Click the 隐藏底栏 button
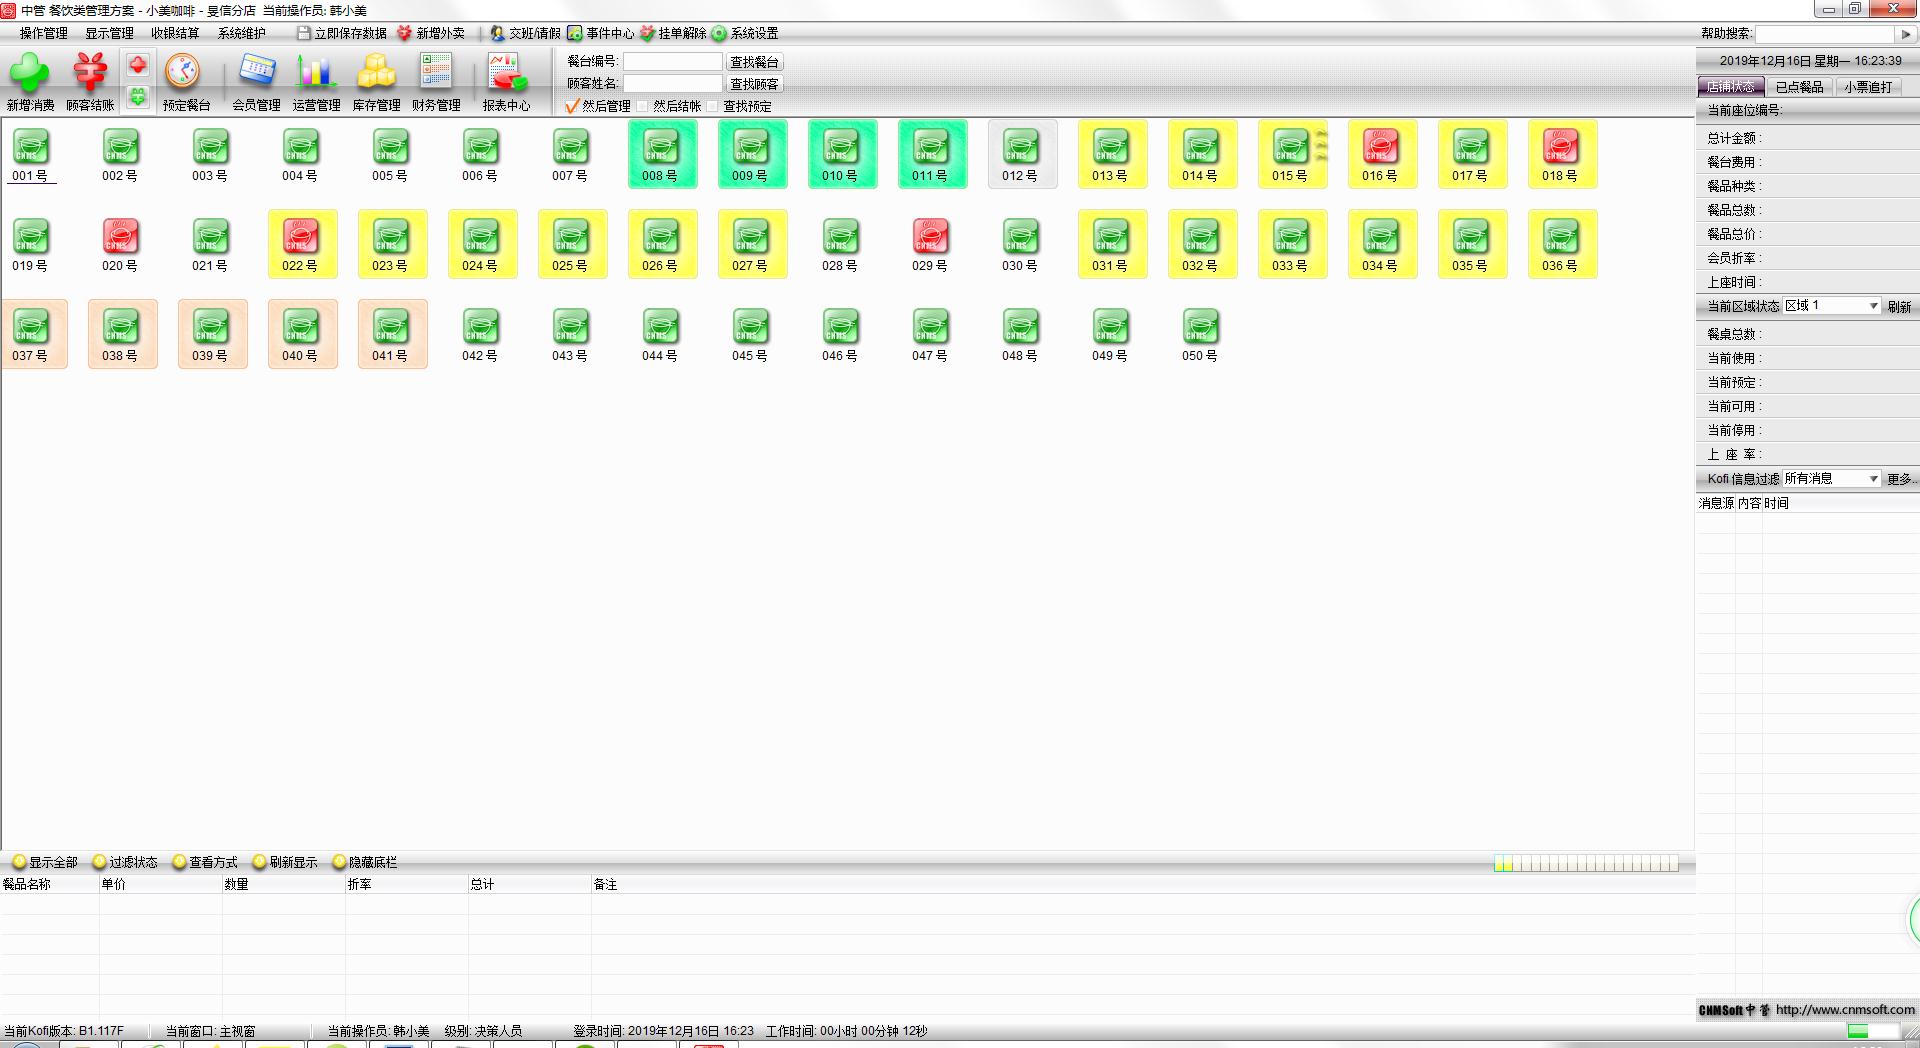Viewport: 1920px width, 1048px height. pyautogui.click(x=365, y=862)
